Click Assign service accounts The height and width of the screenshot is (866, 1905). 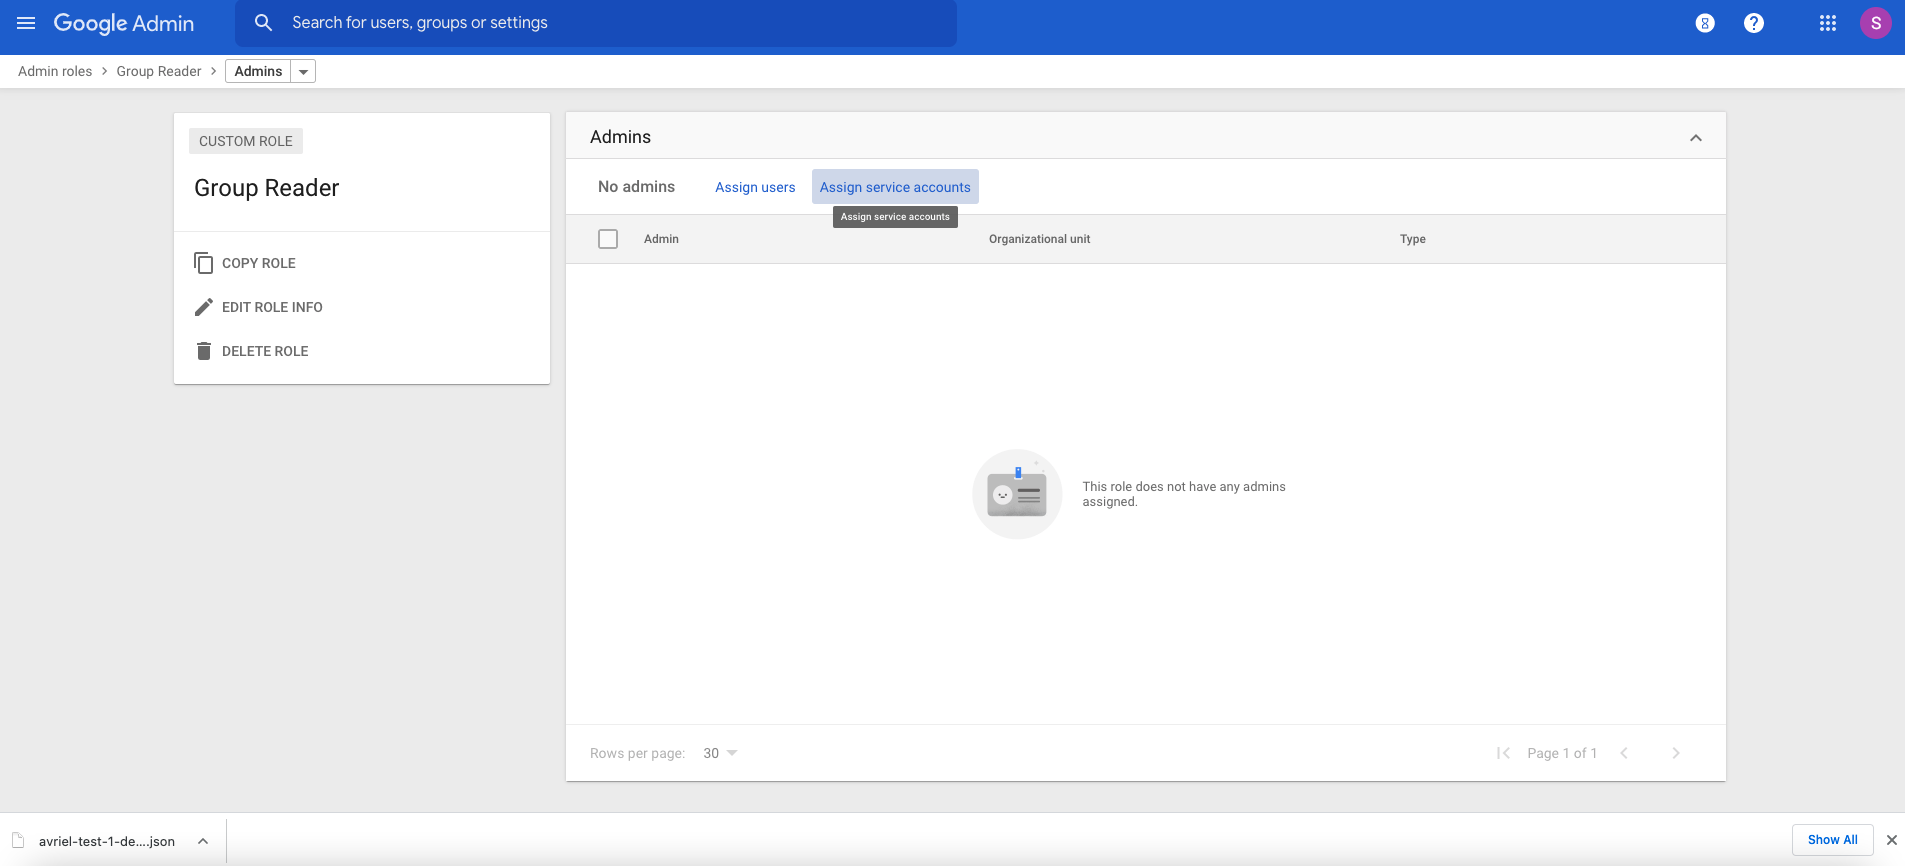pyautogui.click(x=895, y=187)
